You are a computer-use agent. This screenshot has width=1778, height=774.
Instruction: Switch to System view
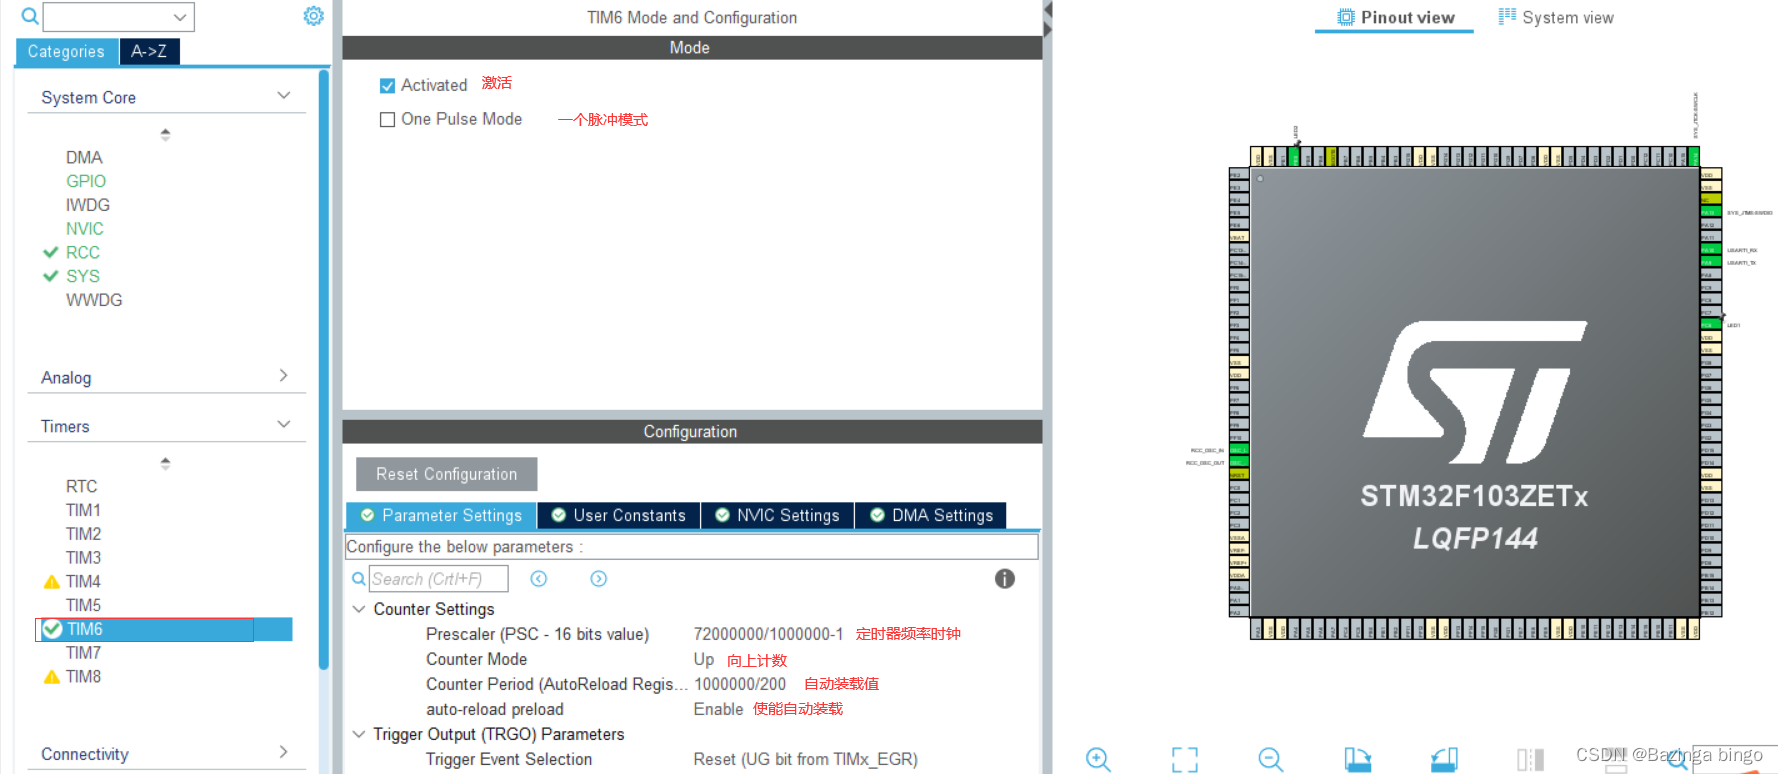pyautogui.click(x=1556, y=17)
